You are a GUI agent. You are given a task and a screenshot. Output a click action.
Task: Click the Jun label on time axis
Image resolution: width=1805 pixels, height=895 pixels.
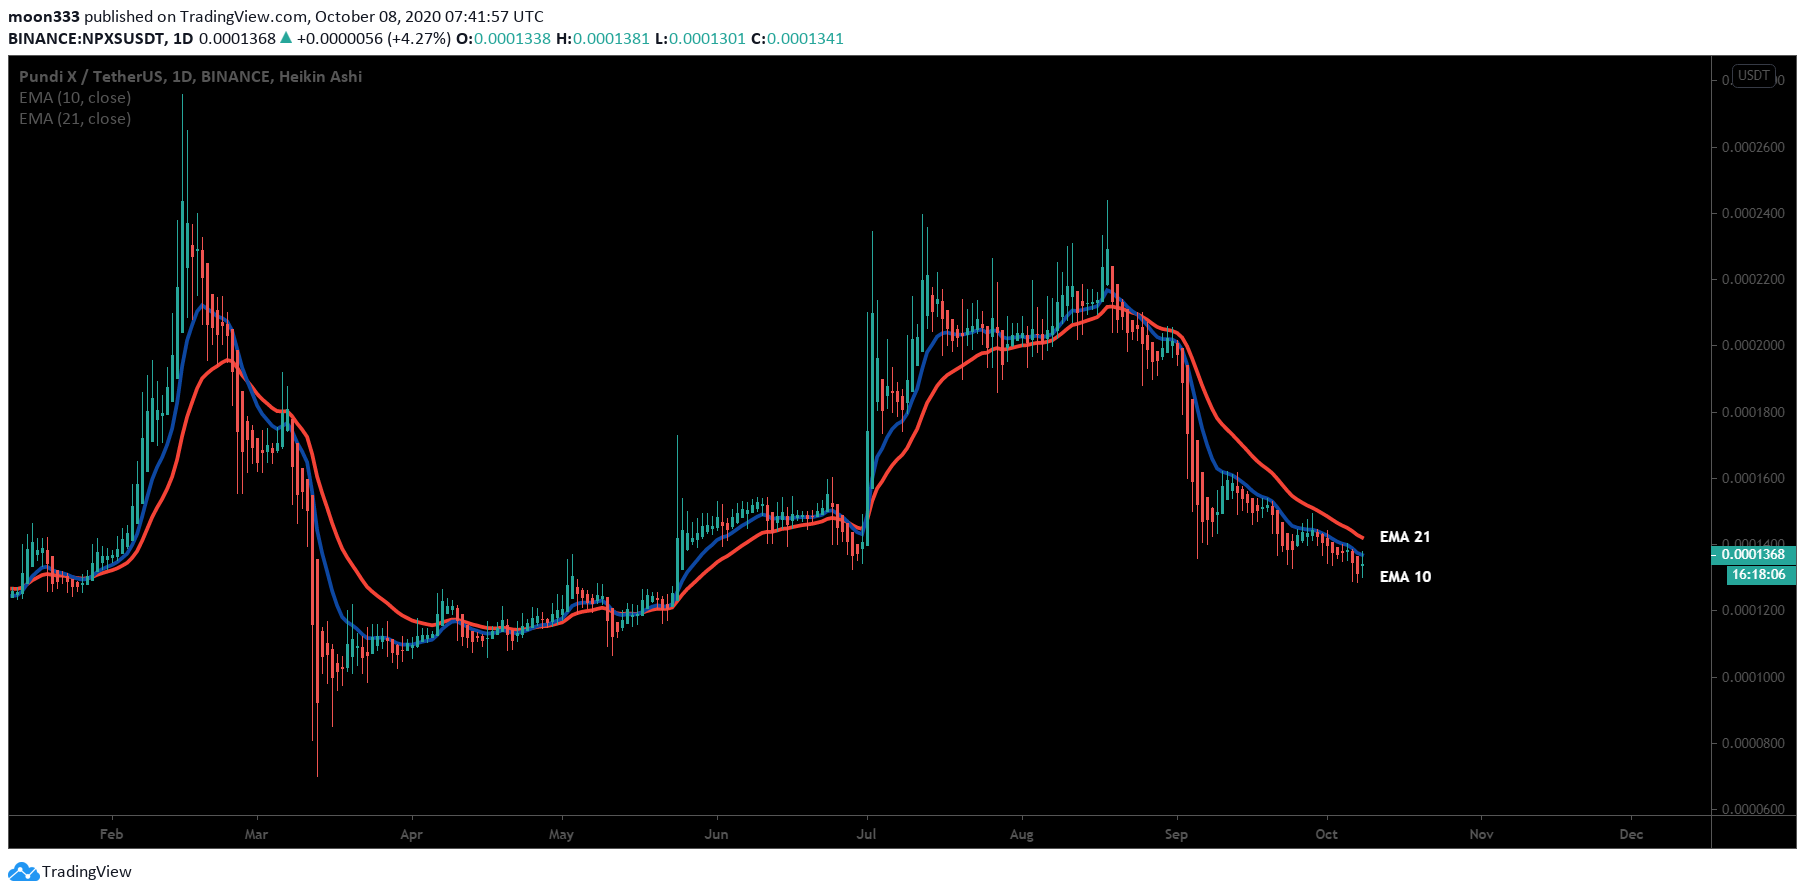pyautogui.click(x=716, y=834)
